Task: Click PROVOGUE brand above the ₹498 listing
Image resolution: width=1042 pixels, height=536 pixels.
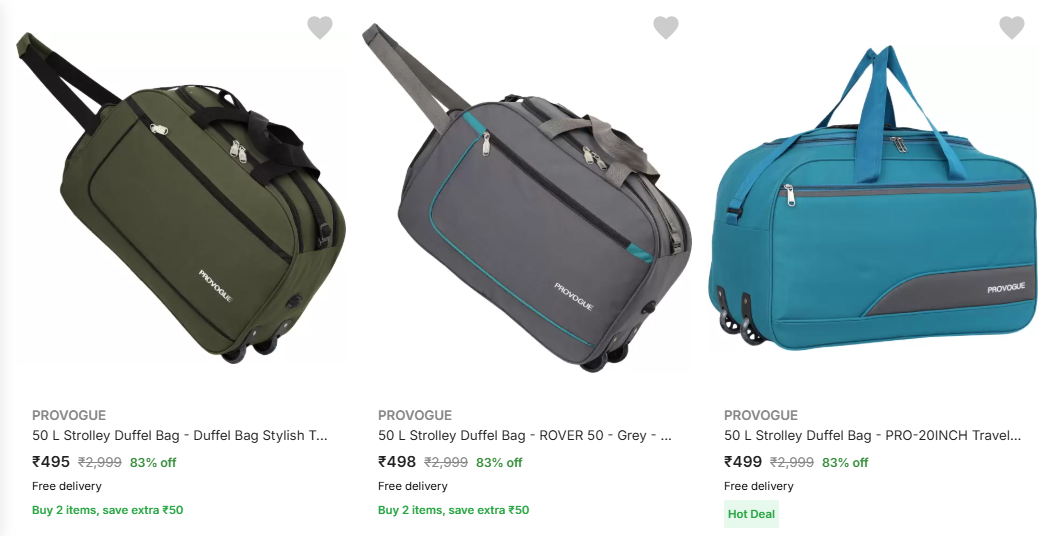Action: [415, 415]
